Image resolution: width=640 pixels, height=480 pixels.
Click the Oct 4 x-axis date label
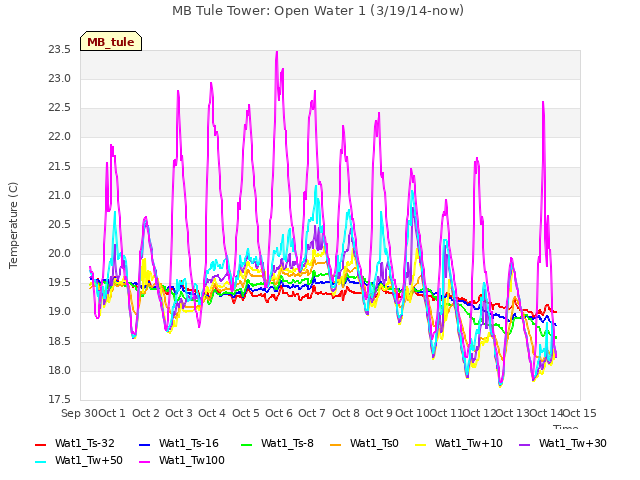coord(212,413)
